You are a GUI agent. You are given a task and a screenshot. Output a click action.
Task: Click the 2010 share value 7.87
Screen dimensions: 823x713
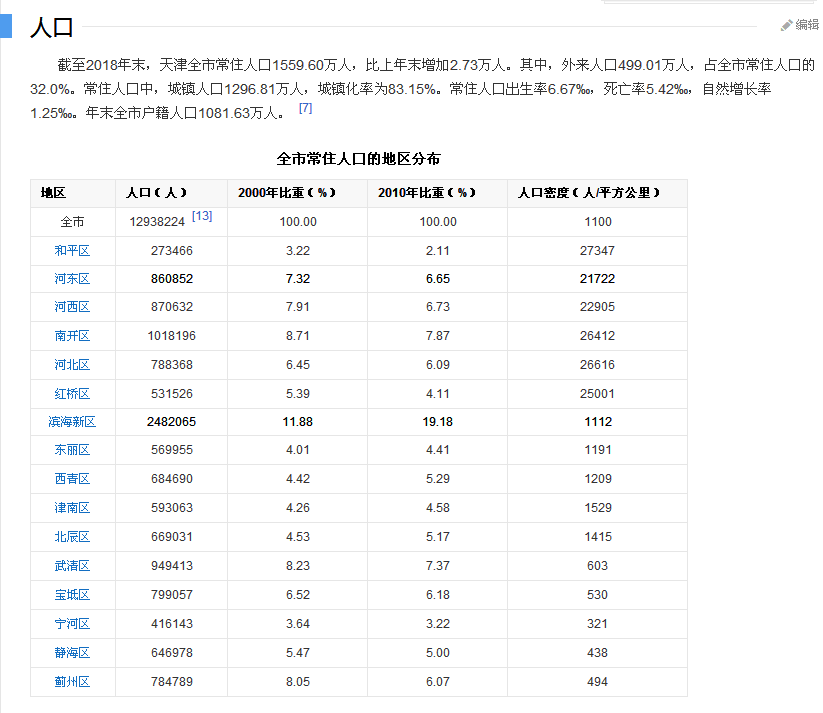pyautogui.click(x=438, y=335)
